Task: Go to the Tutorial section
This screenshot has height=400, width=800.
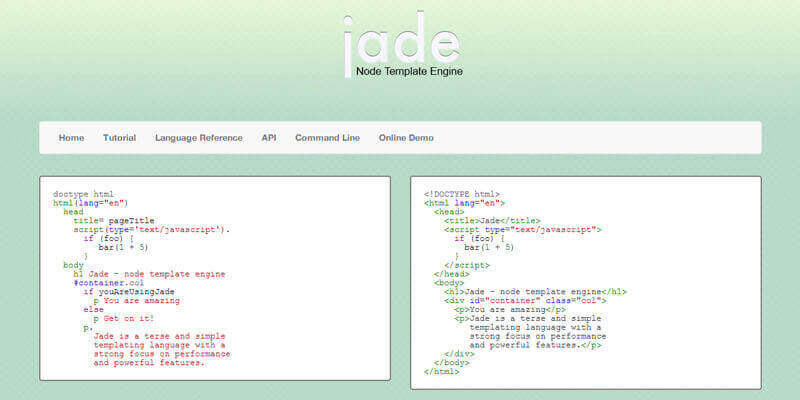Action: pyautogui.click(x=119, y=138)
